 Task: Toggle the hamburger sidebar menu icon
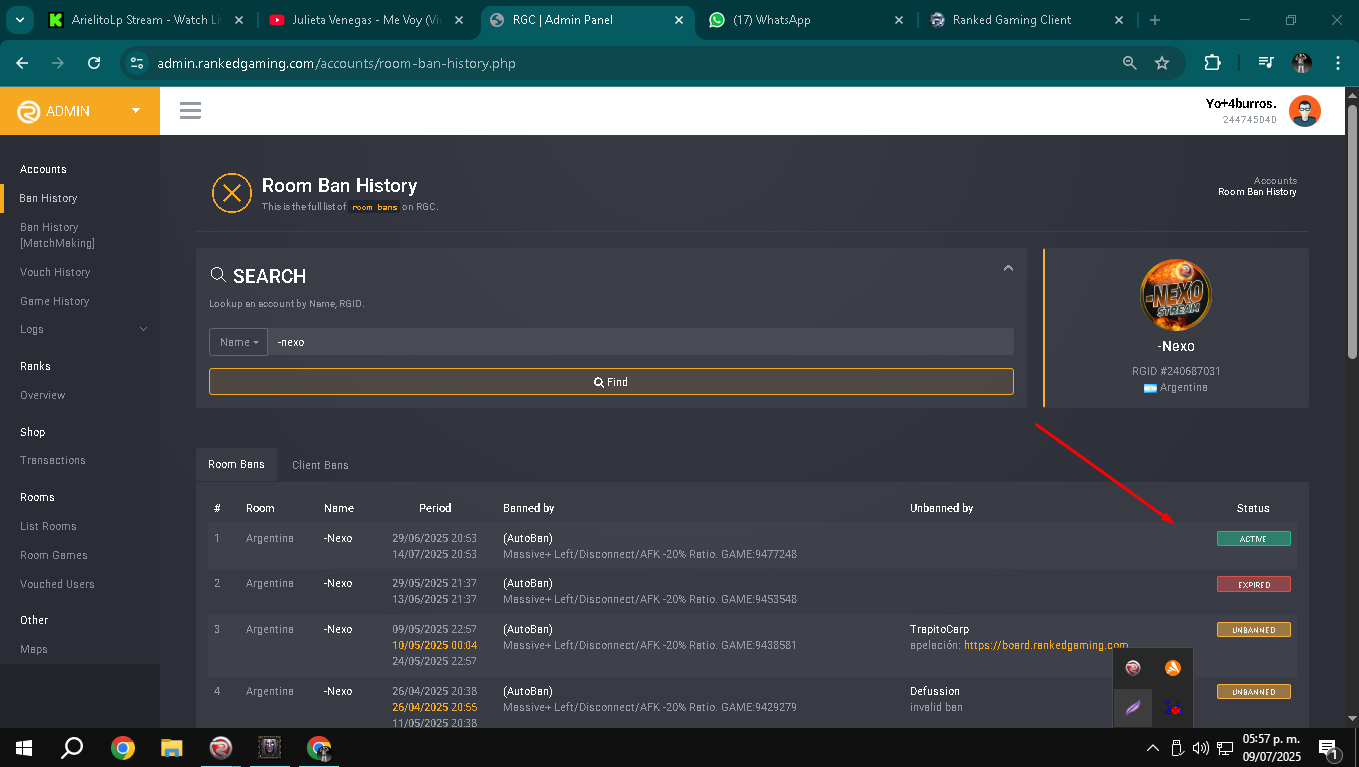point(190,110)
